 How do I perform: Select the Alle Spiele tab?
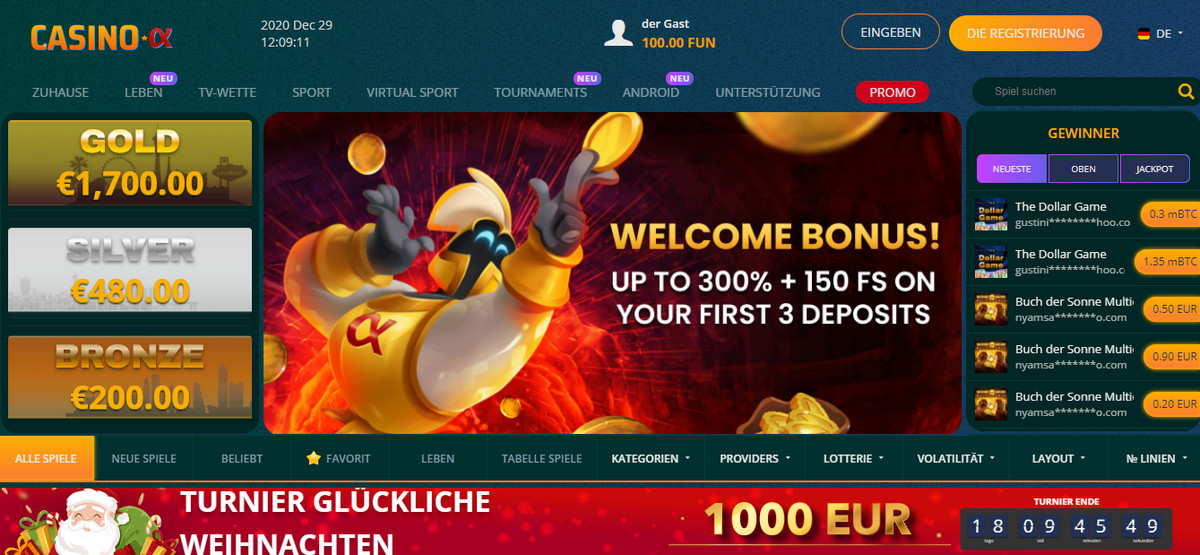(x=47, y=458)
